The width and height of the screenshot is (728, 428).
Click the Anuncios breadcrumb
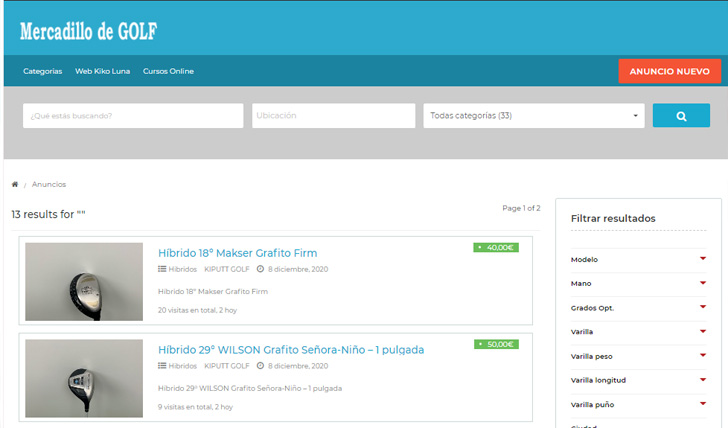pos(49,184)
